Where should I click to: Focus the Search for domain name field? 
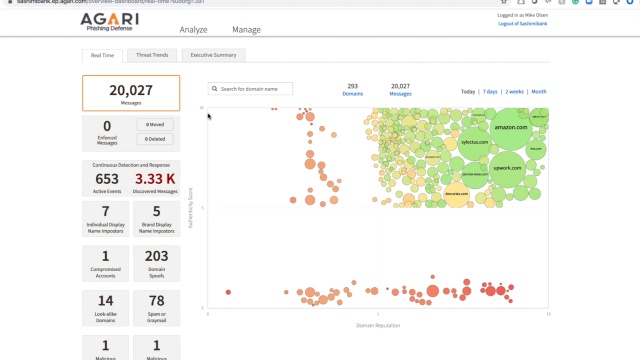pyautogui.click(x=250, y=89)
